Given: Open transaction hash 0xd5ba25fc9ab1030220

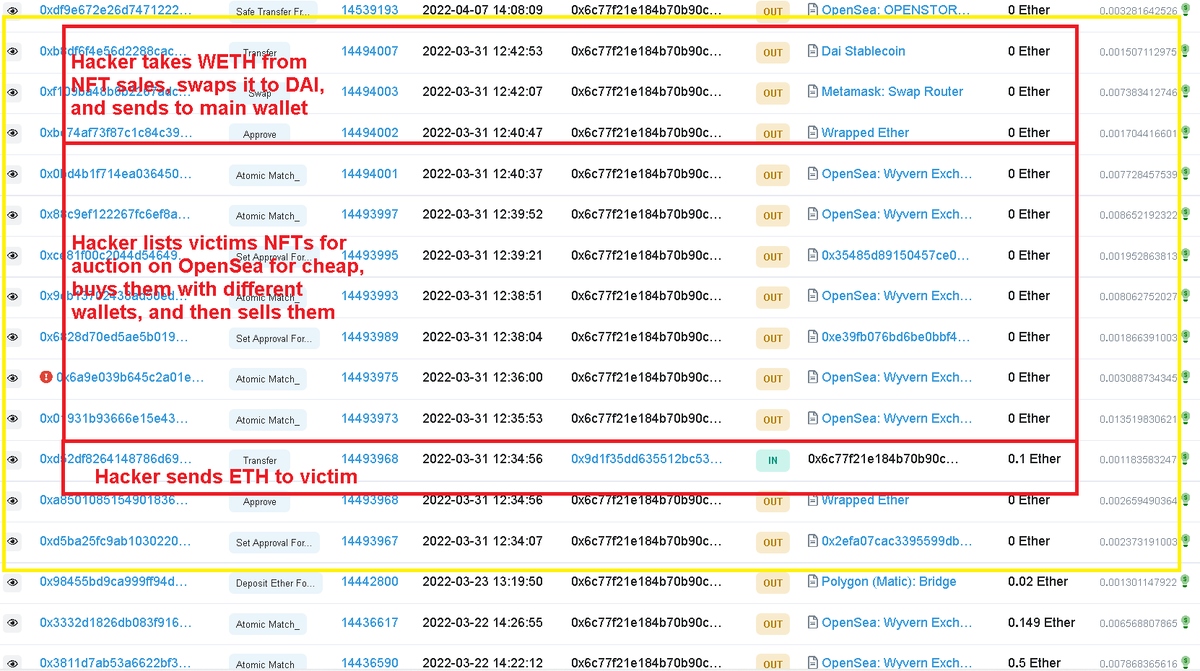Looking at the screenshot, I should click(115, 542).
